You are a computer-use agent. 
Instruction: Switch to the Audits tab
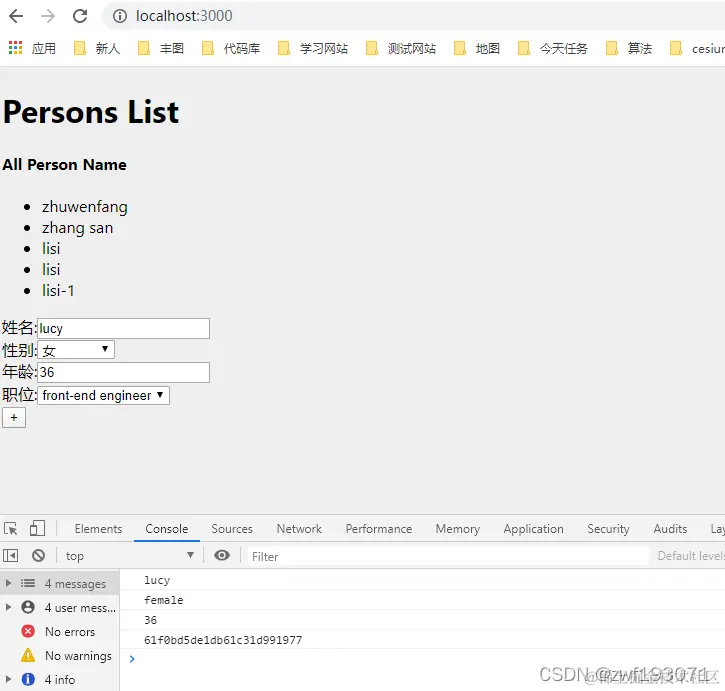(x=670, y=529)
